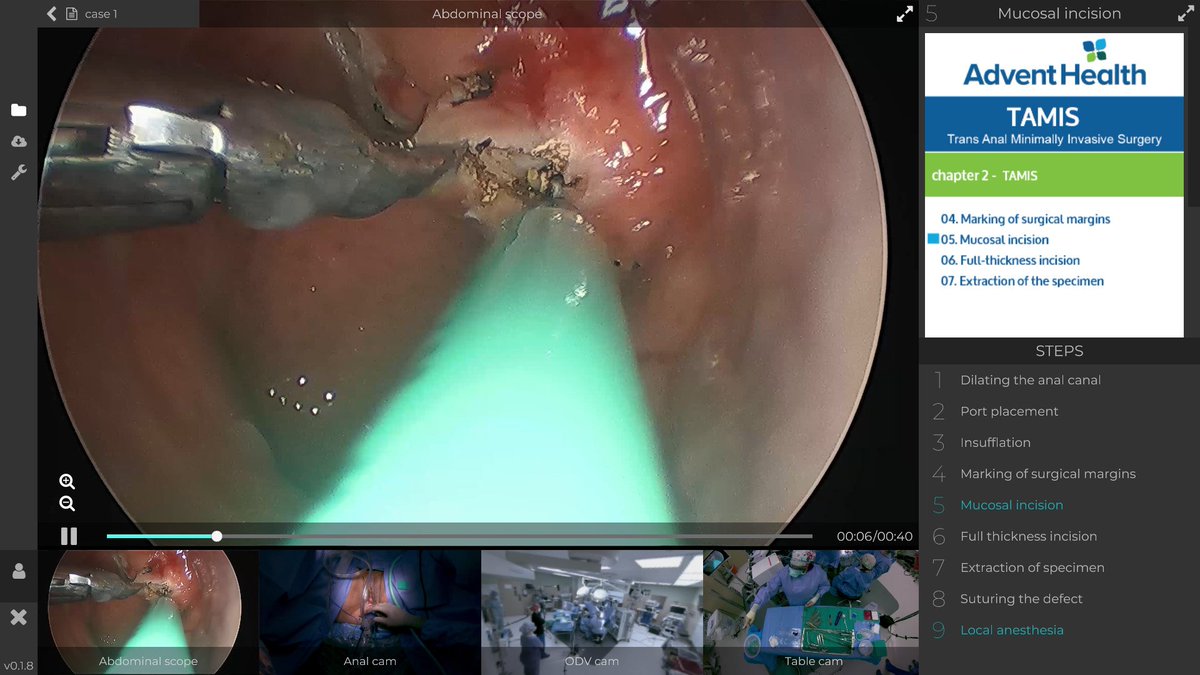The width and height of the screenshot is (1200, 675).
Task: Expand the Mucosal incision panel to fullscreen
Action: [1185, 14]
